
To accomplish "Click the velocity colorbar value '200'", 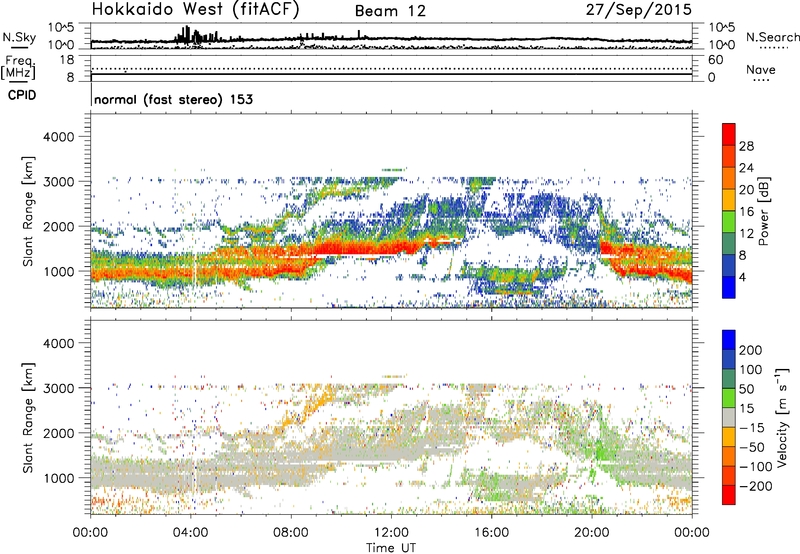I will pyautogui.click(x=751, y=350).
